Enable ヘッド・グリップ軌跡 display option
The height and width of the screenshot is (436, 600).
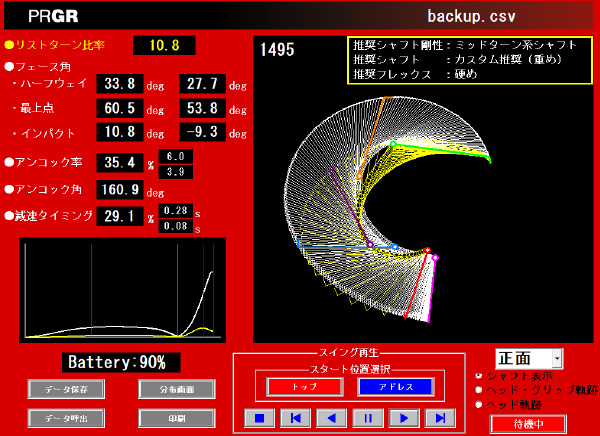click(x=478, y=389)
